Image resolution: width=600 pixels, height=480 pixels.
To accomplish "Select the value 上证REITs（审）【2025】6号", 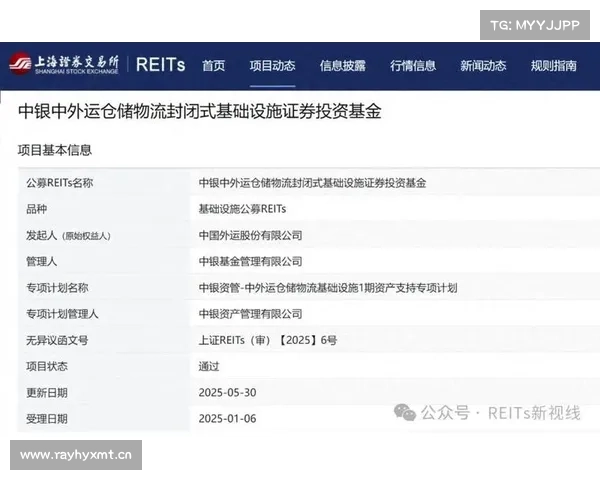I will 268,340.
